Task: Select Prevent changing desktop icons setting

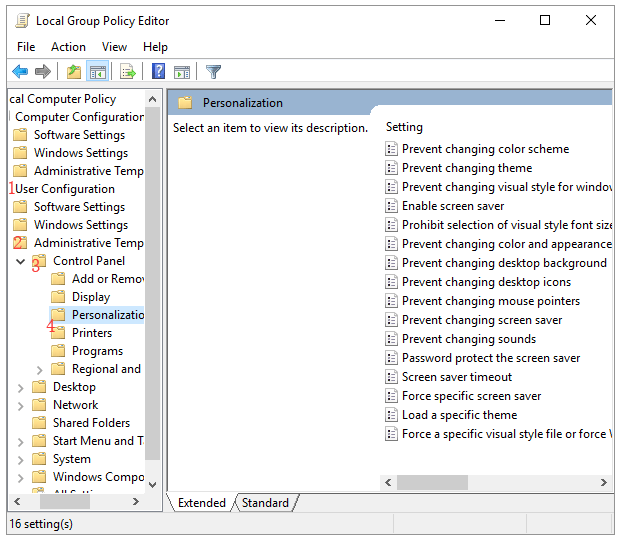Action: tap(486, 282)
